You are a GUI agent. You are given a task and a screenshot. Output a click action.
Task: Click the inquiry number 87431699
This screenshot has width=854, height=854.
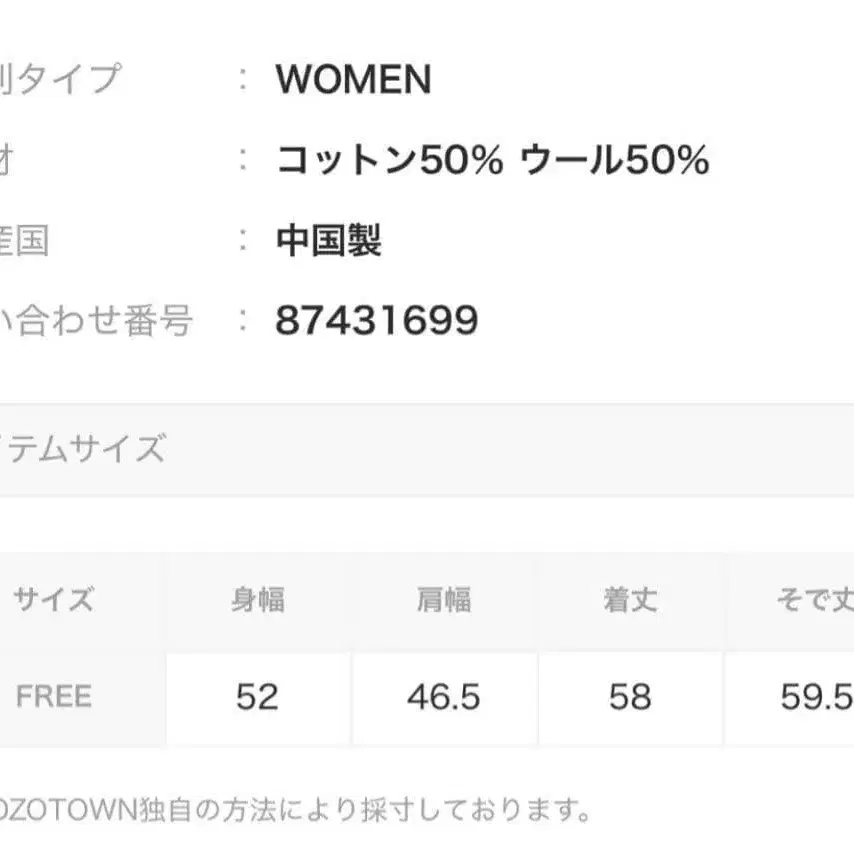pos(377,321)
